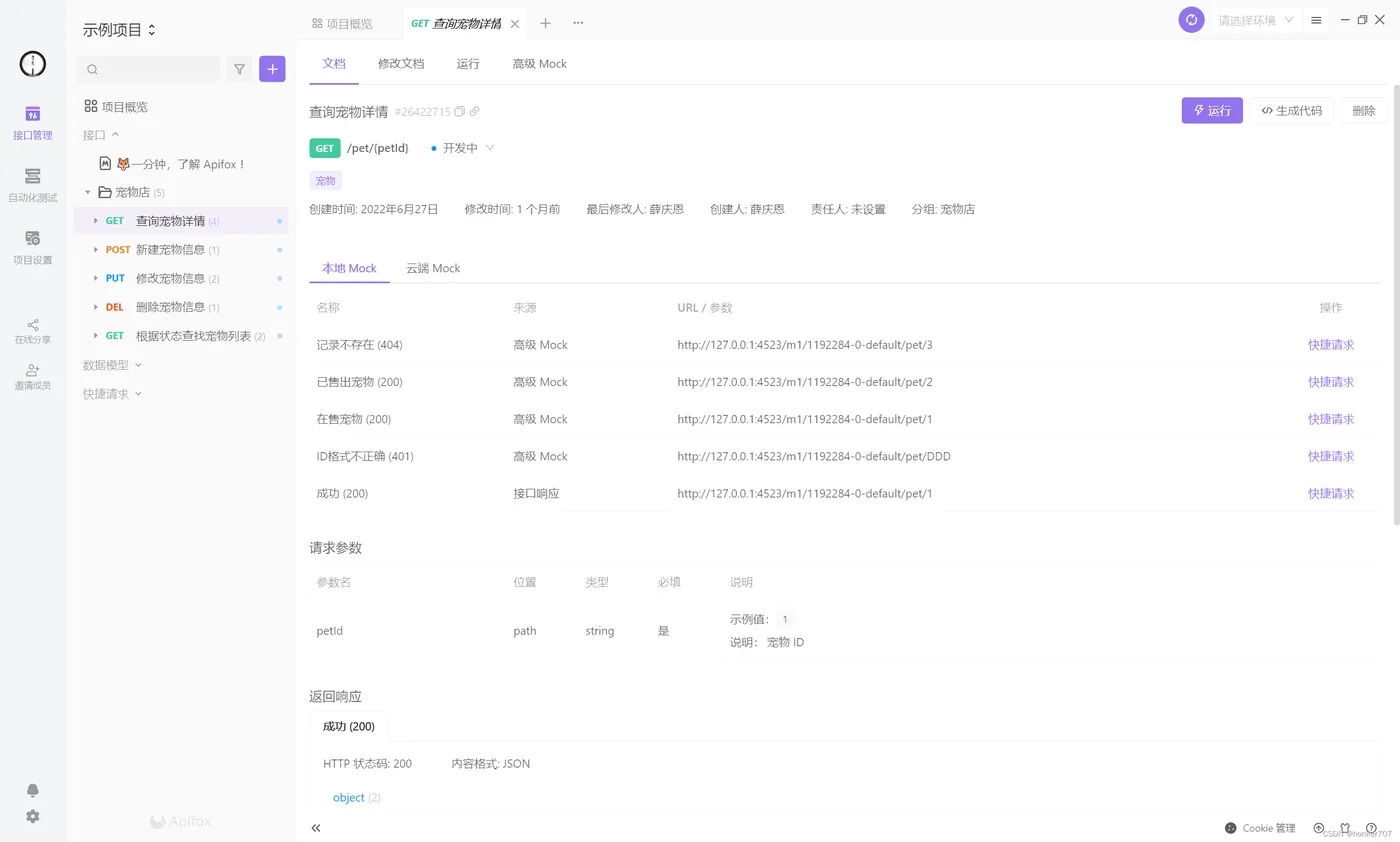Viewport: 1400px width, 842px height.
Task: Click the filter funnel icon
Action: [239, 69]
